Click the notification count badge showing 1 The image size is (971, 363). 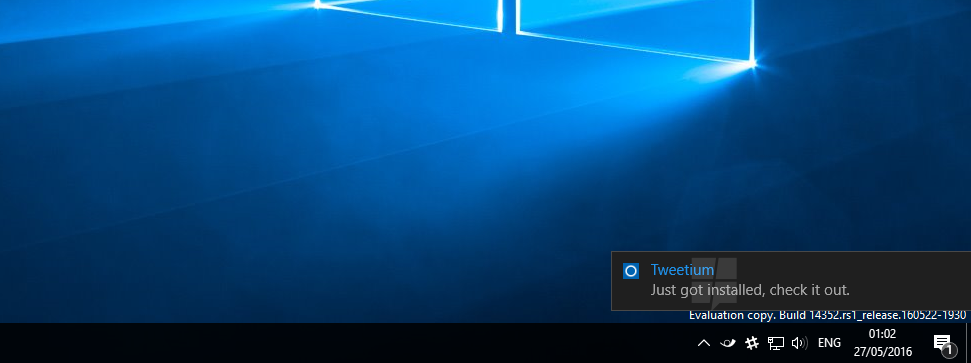point(948,351)
